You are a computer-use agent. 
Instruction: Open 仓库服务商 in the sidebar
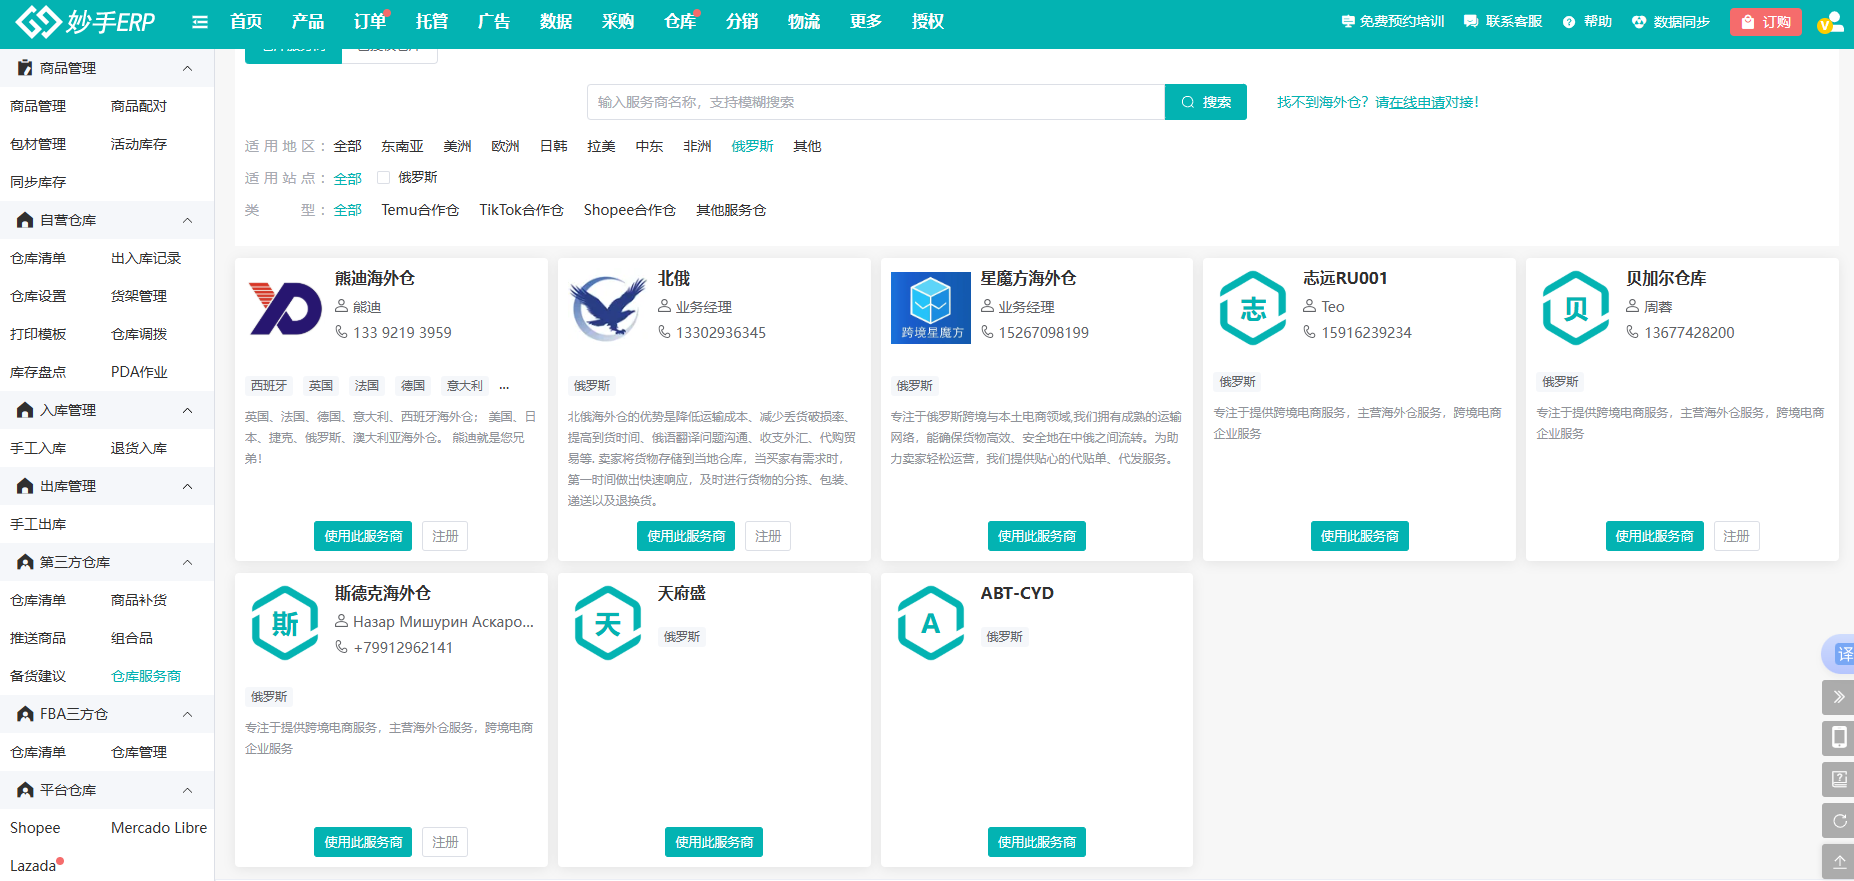[146, 676]
